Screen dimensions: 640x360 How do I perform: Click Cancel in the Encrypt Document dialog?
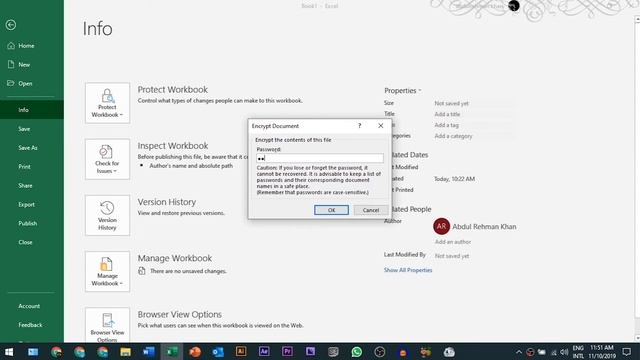pyautogui.click(x=371, y=210)
